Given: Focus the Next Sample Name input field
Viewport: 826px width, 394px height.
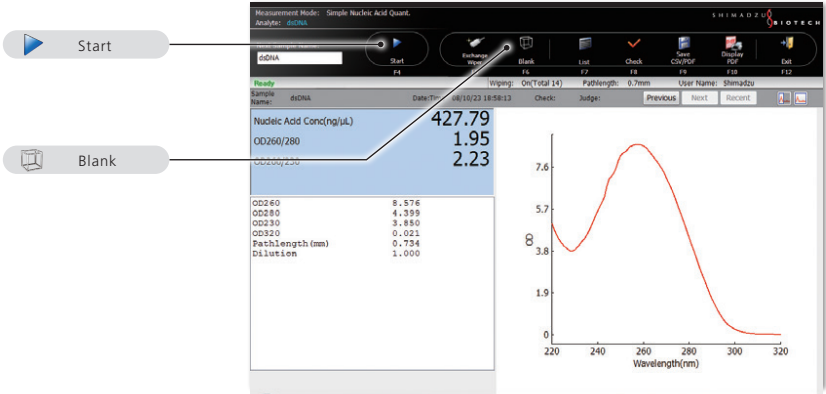Looking at the screenshot, I should (x=299, y=58).
